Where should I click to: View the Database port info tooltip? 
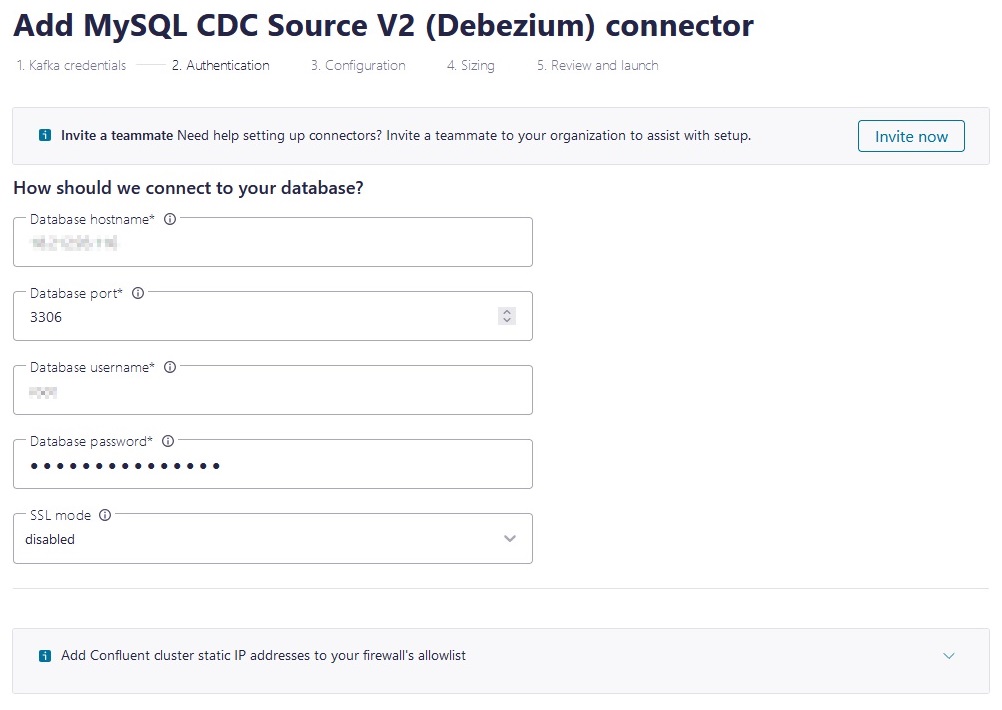[138, 293]
